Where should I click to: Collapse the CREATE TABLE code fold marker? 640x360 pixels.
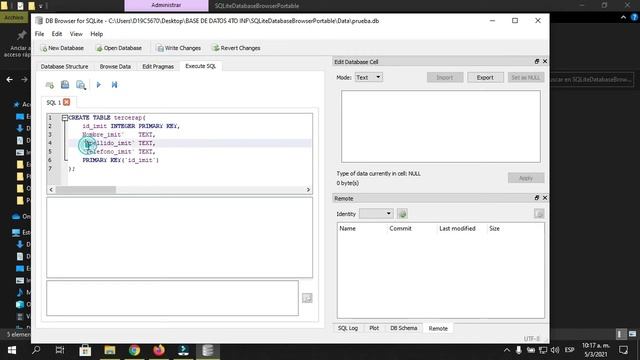[64, 118]
